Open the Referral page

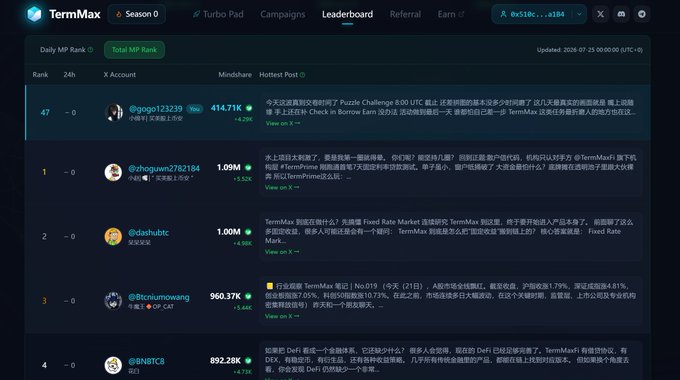pyautogui.click(x=405, y=14)
